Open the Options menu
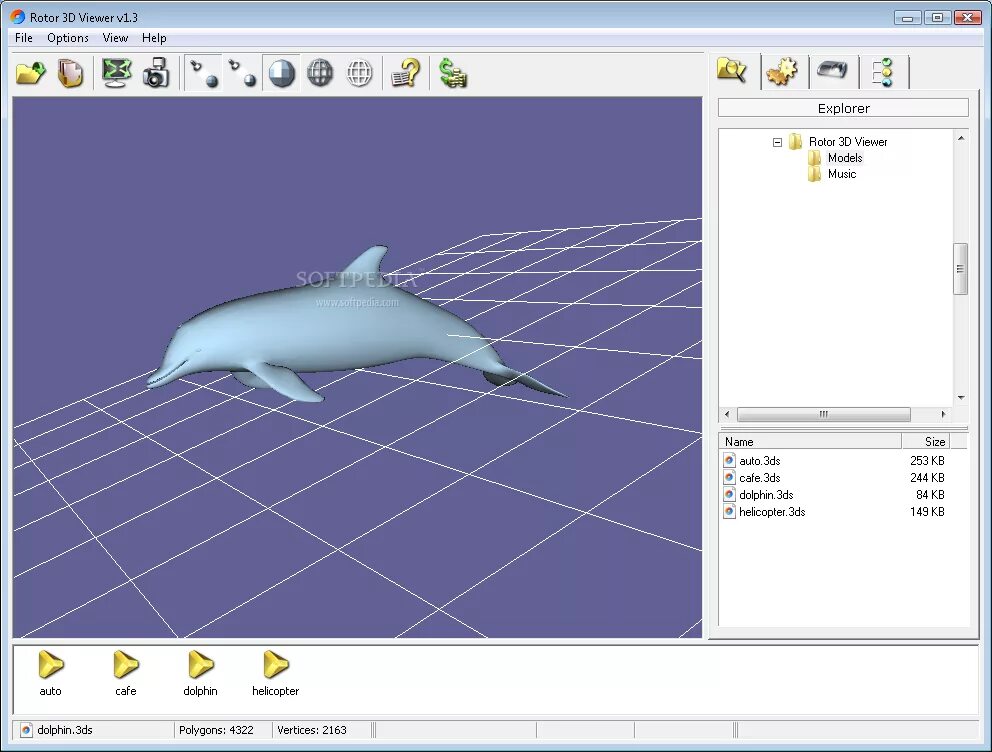The width and height of the screenshot is (992, 752). (68, 38)
